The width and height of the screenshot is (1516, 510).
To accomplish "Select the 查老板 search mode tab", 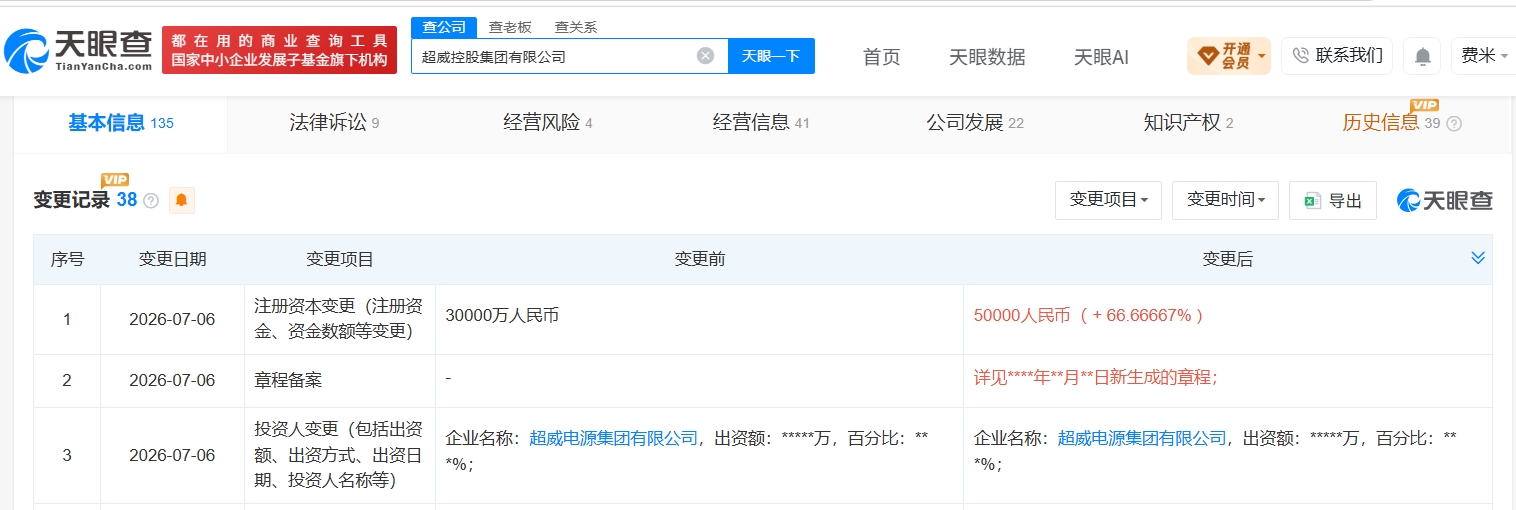I will coord(510,27).
